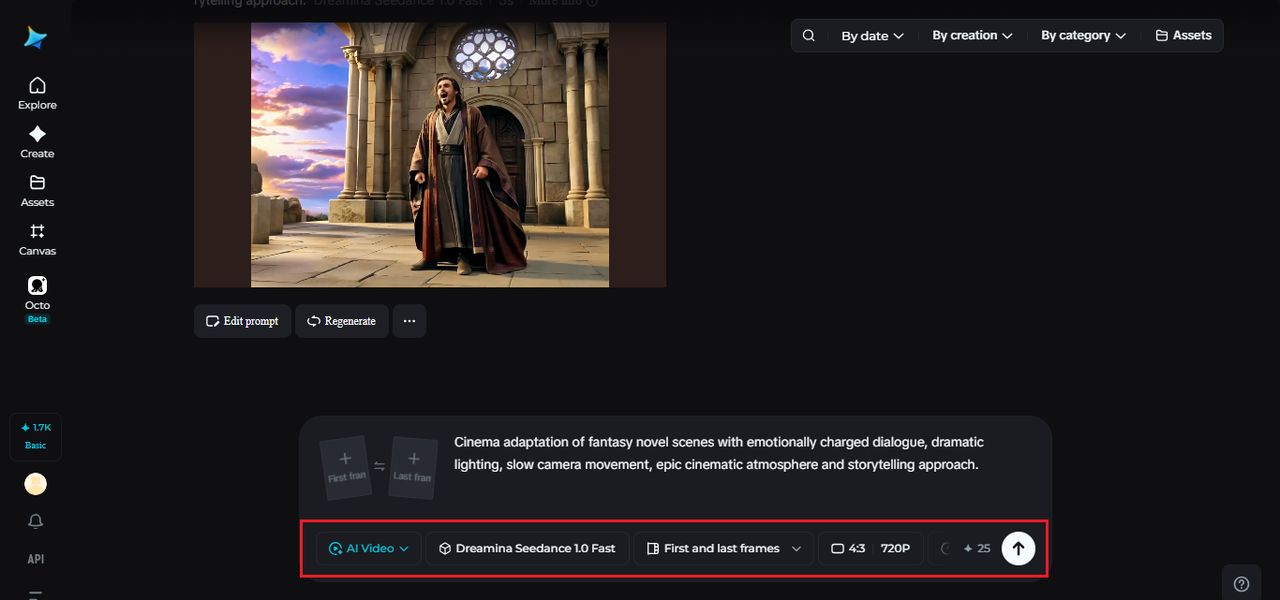The image size is (1280, 600).
Task: Click the Regenerate button
Action: point(342,321)
